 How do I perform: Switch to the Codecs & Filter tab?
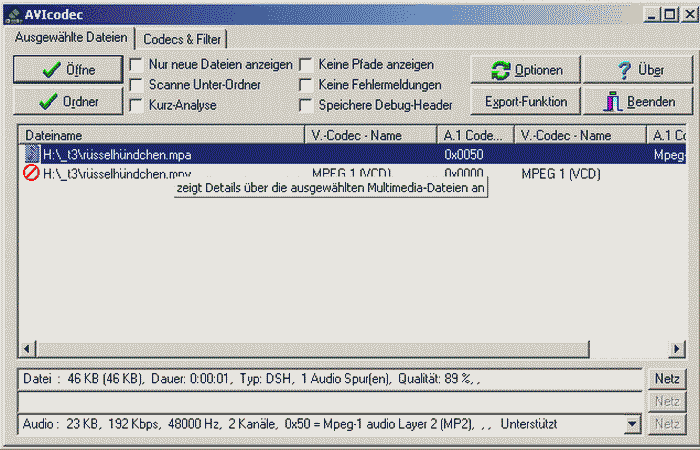[183, 39]
